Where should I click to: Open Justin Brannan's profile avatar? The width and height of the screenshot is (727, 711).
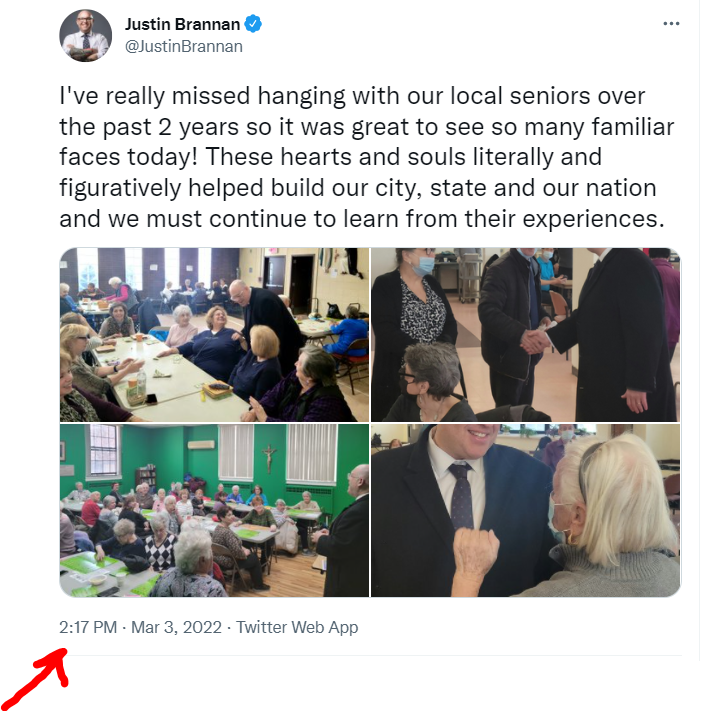point(86,36)
